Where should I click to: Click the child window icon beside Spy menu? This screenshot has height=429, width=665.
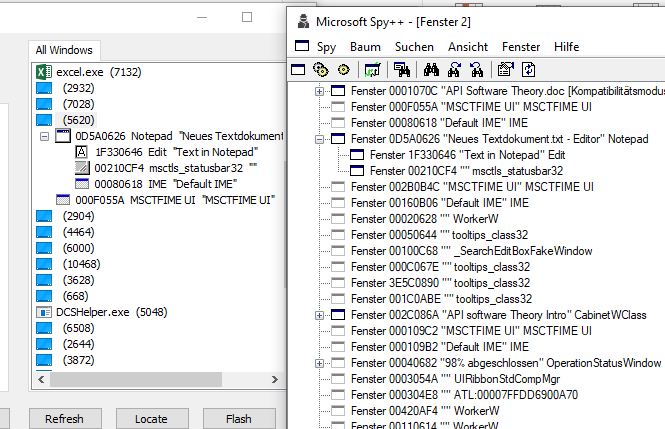(x=302, y=46)
